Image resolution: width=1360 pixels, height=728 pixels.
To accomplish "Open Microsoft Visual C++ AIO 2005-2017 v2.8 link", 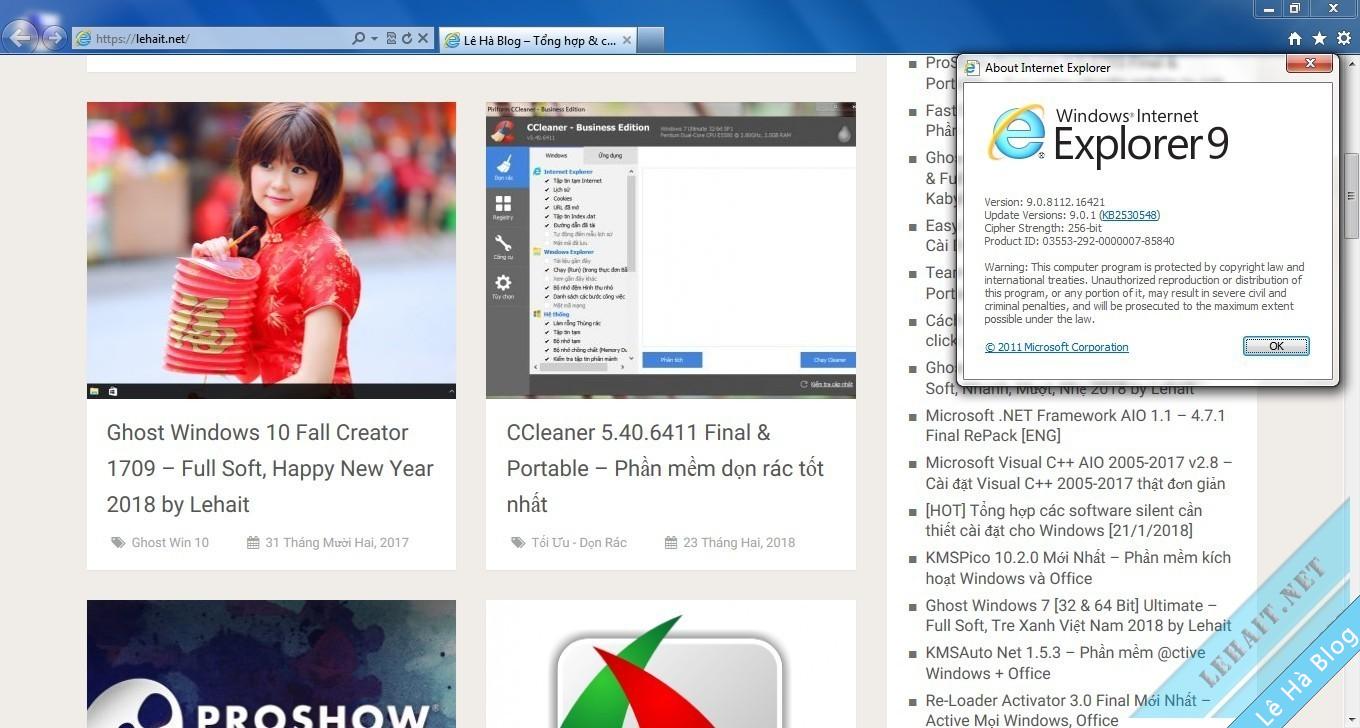I will click(x=1079, y=473).
